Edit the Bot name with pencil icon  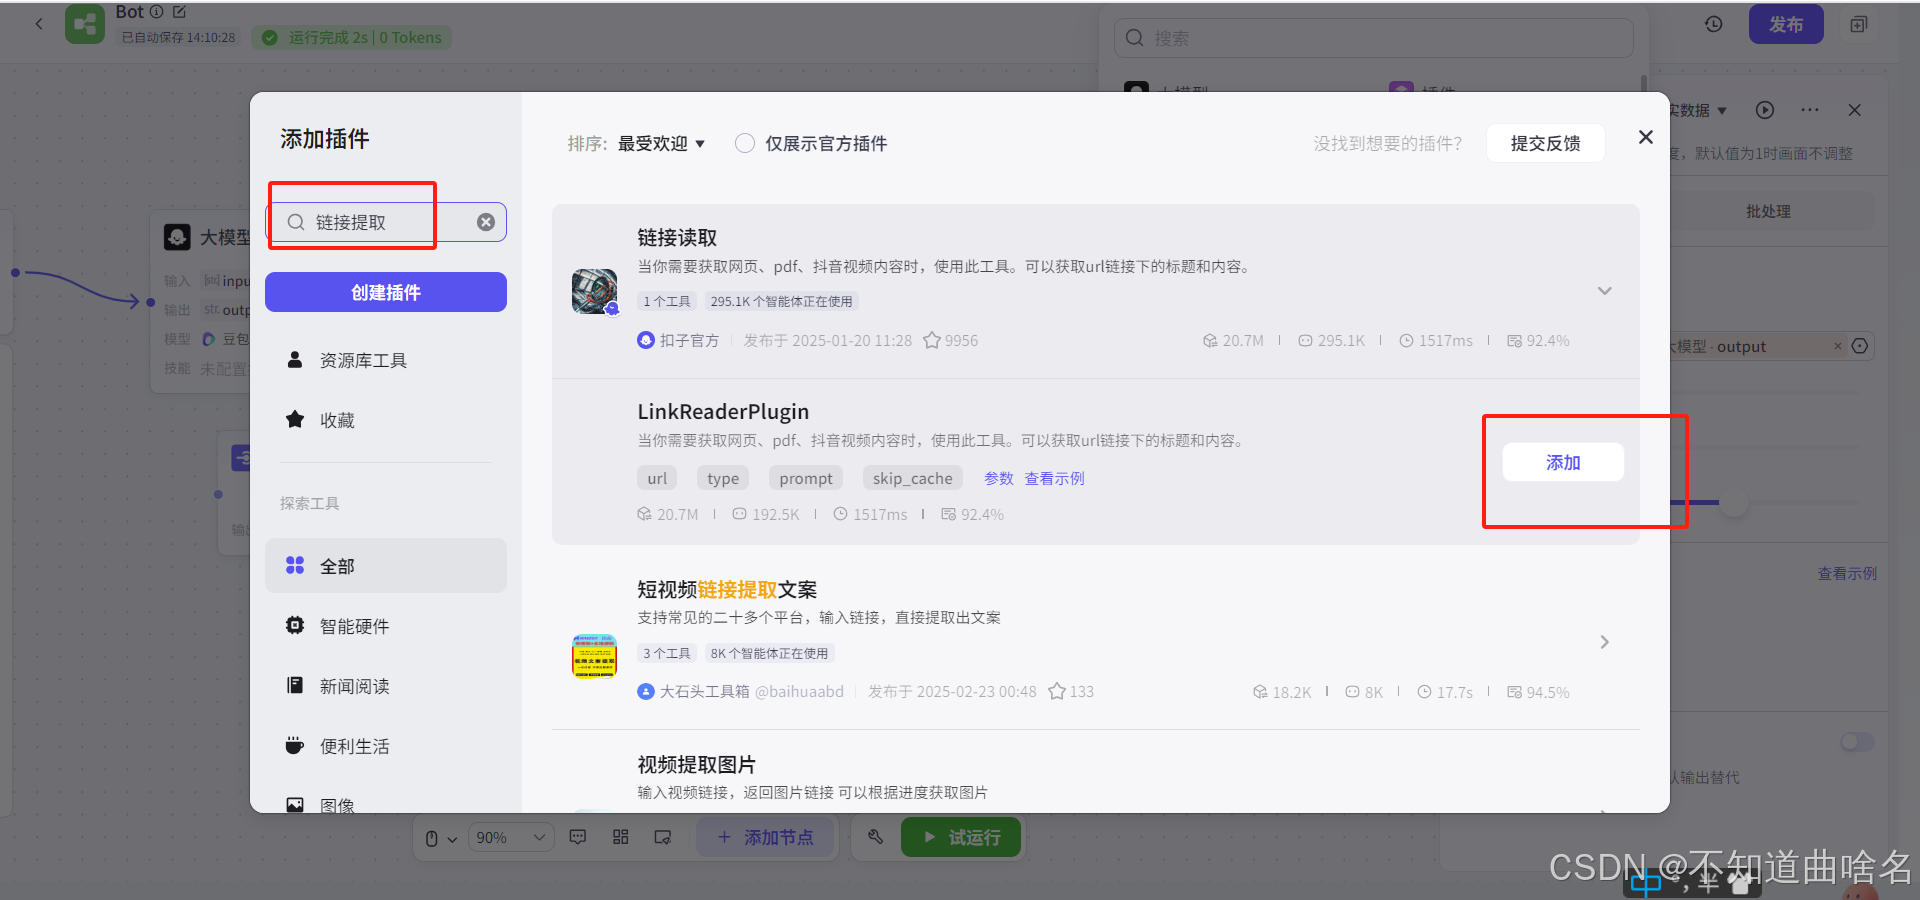point(180,12)
